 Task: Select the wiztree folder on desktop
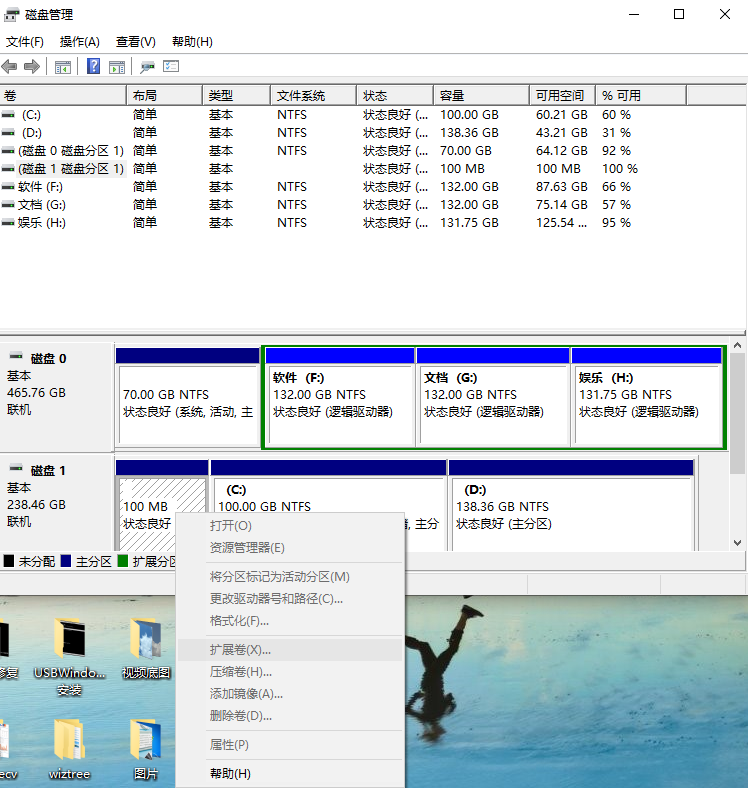69,740
